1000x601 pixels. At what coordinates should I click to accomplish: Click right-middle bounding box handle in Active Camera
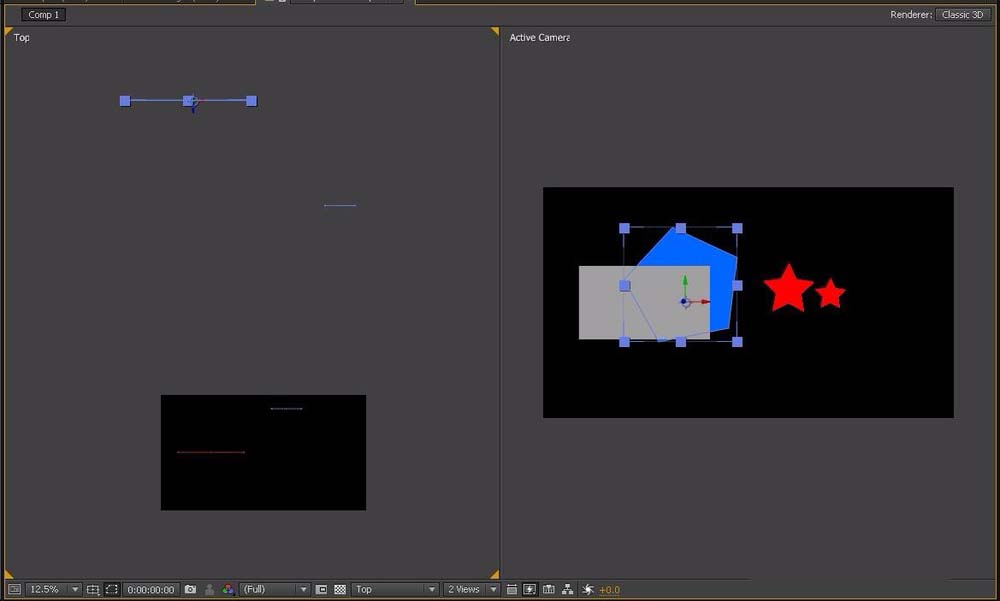coord(737,285)
